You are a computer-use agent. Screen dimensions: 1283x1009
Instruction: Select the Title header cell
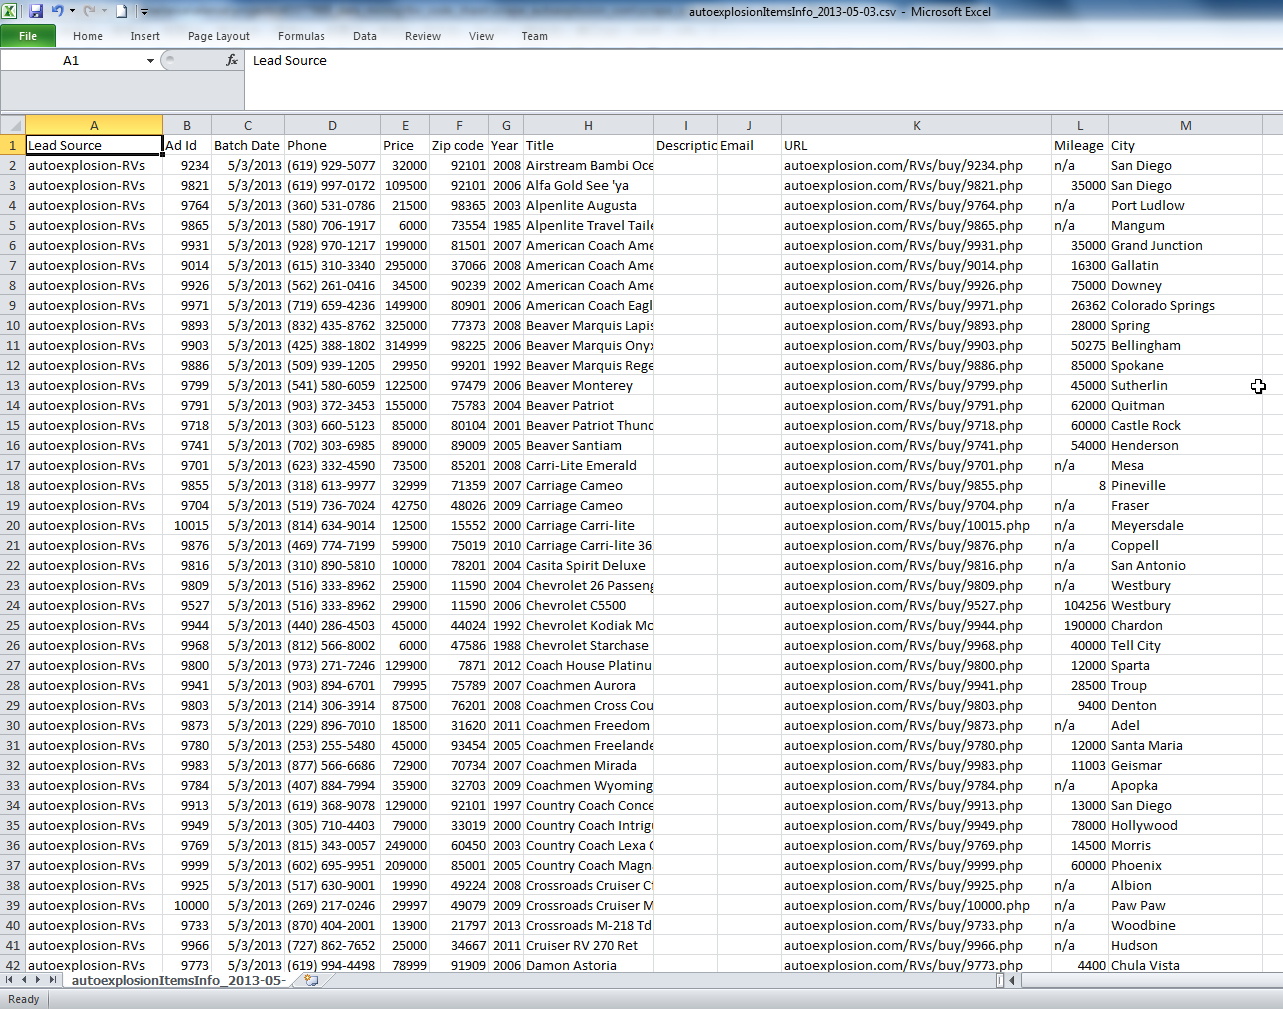click(x=588, y=145)
